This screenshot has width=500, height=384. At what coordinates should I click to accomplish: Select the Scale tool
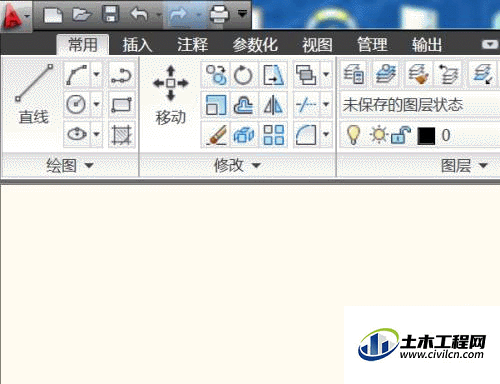pos(216,105)
